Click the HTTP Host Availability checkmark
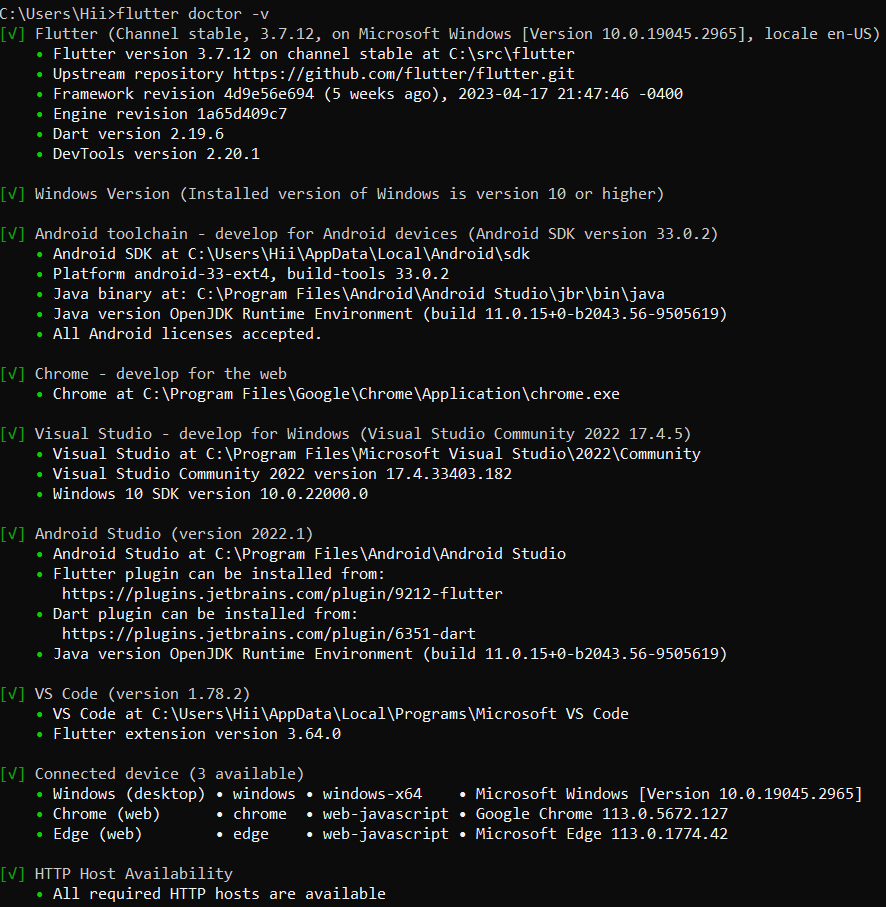 tap(13, 874)
